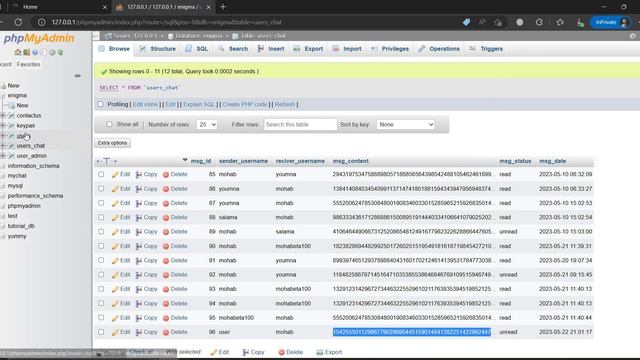Select checkbox for row msg_id 94
This screenshot has height=360, width=640.
(x=101, y=304)
